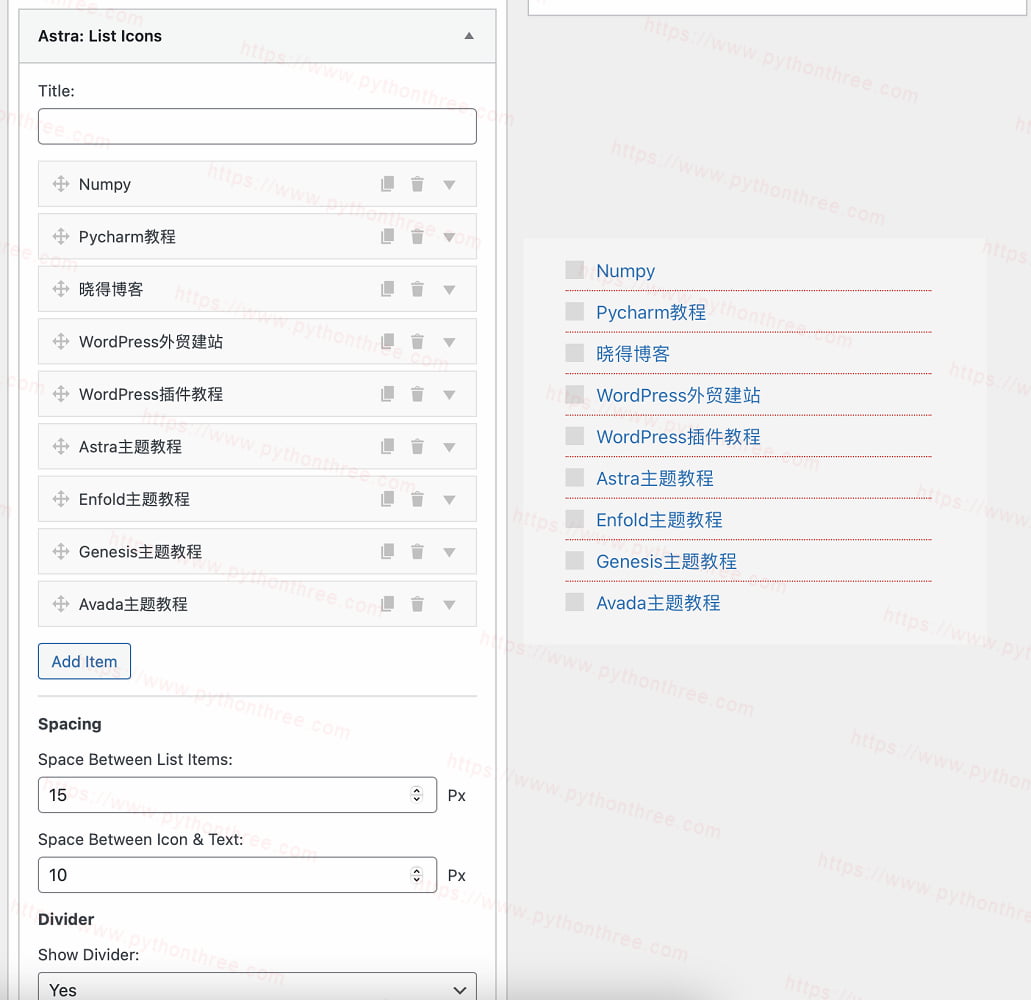This screenshot has width=1031, height=1000.
Task: Open the Enfold主题教程 preview link
Action: point(659,519)
